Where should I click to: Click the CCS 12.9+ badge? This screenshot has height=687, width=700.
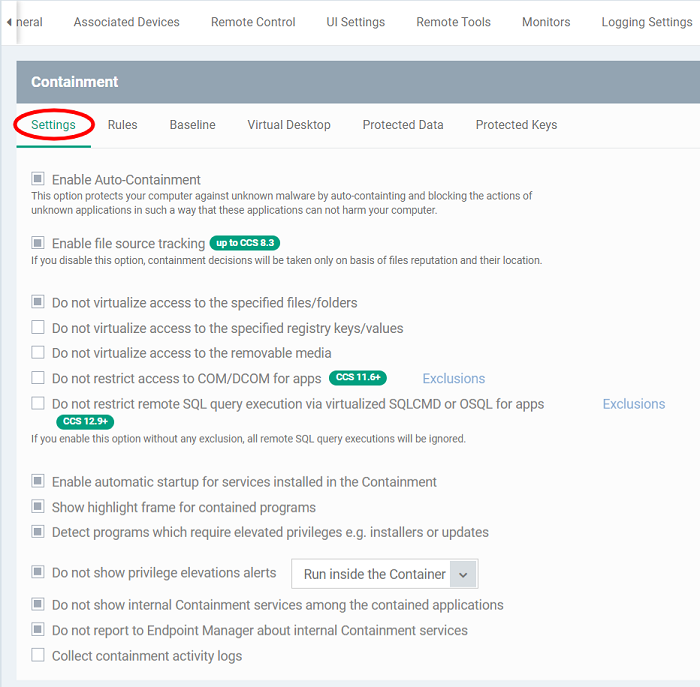[85, 421]
